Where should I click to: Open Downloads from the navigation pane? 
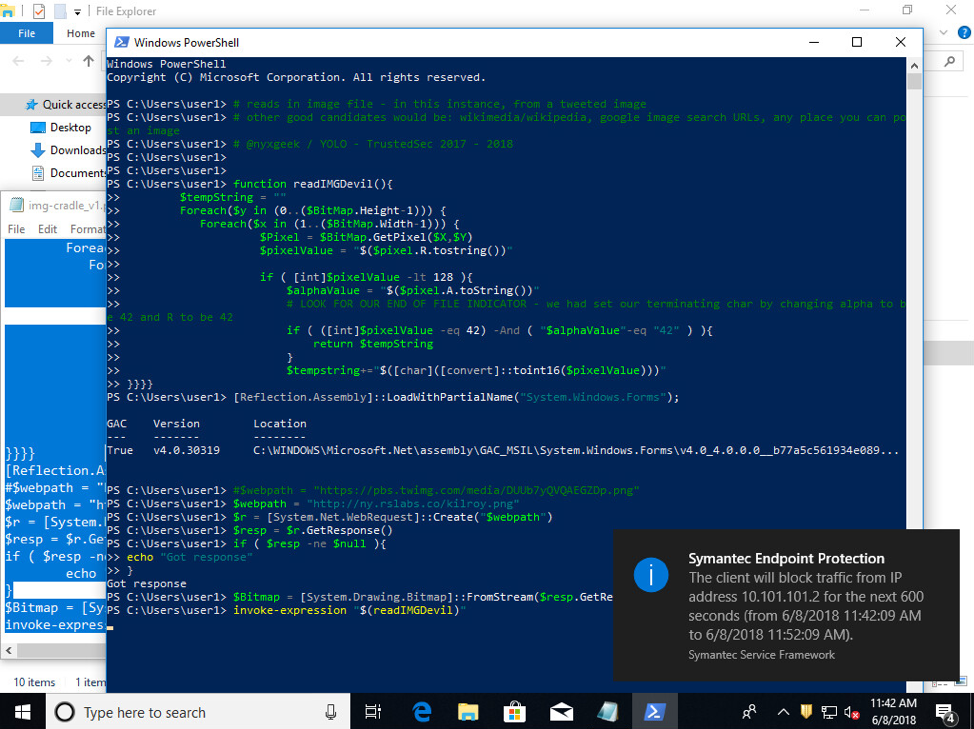click(68, 150)
